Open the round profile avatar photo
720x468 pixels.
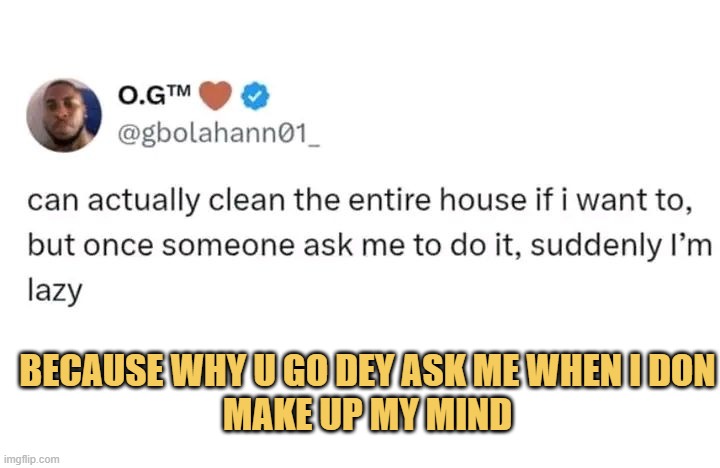click(64, 115)
